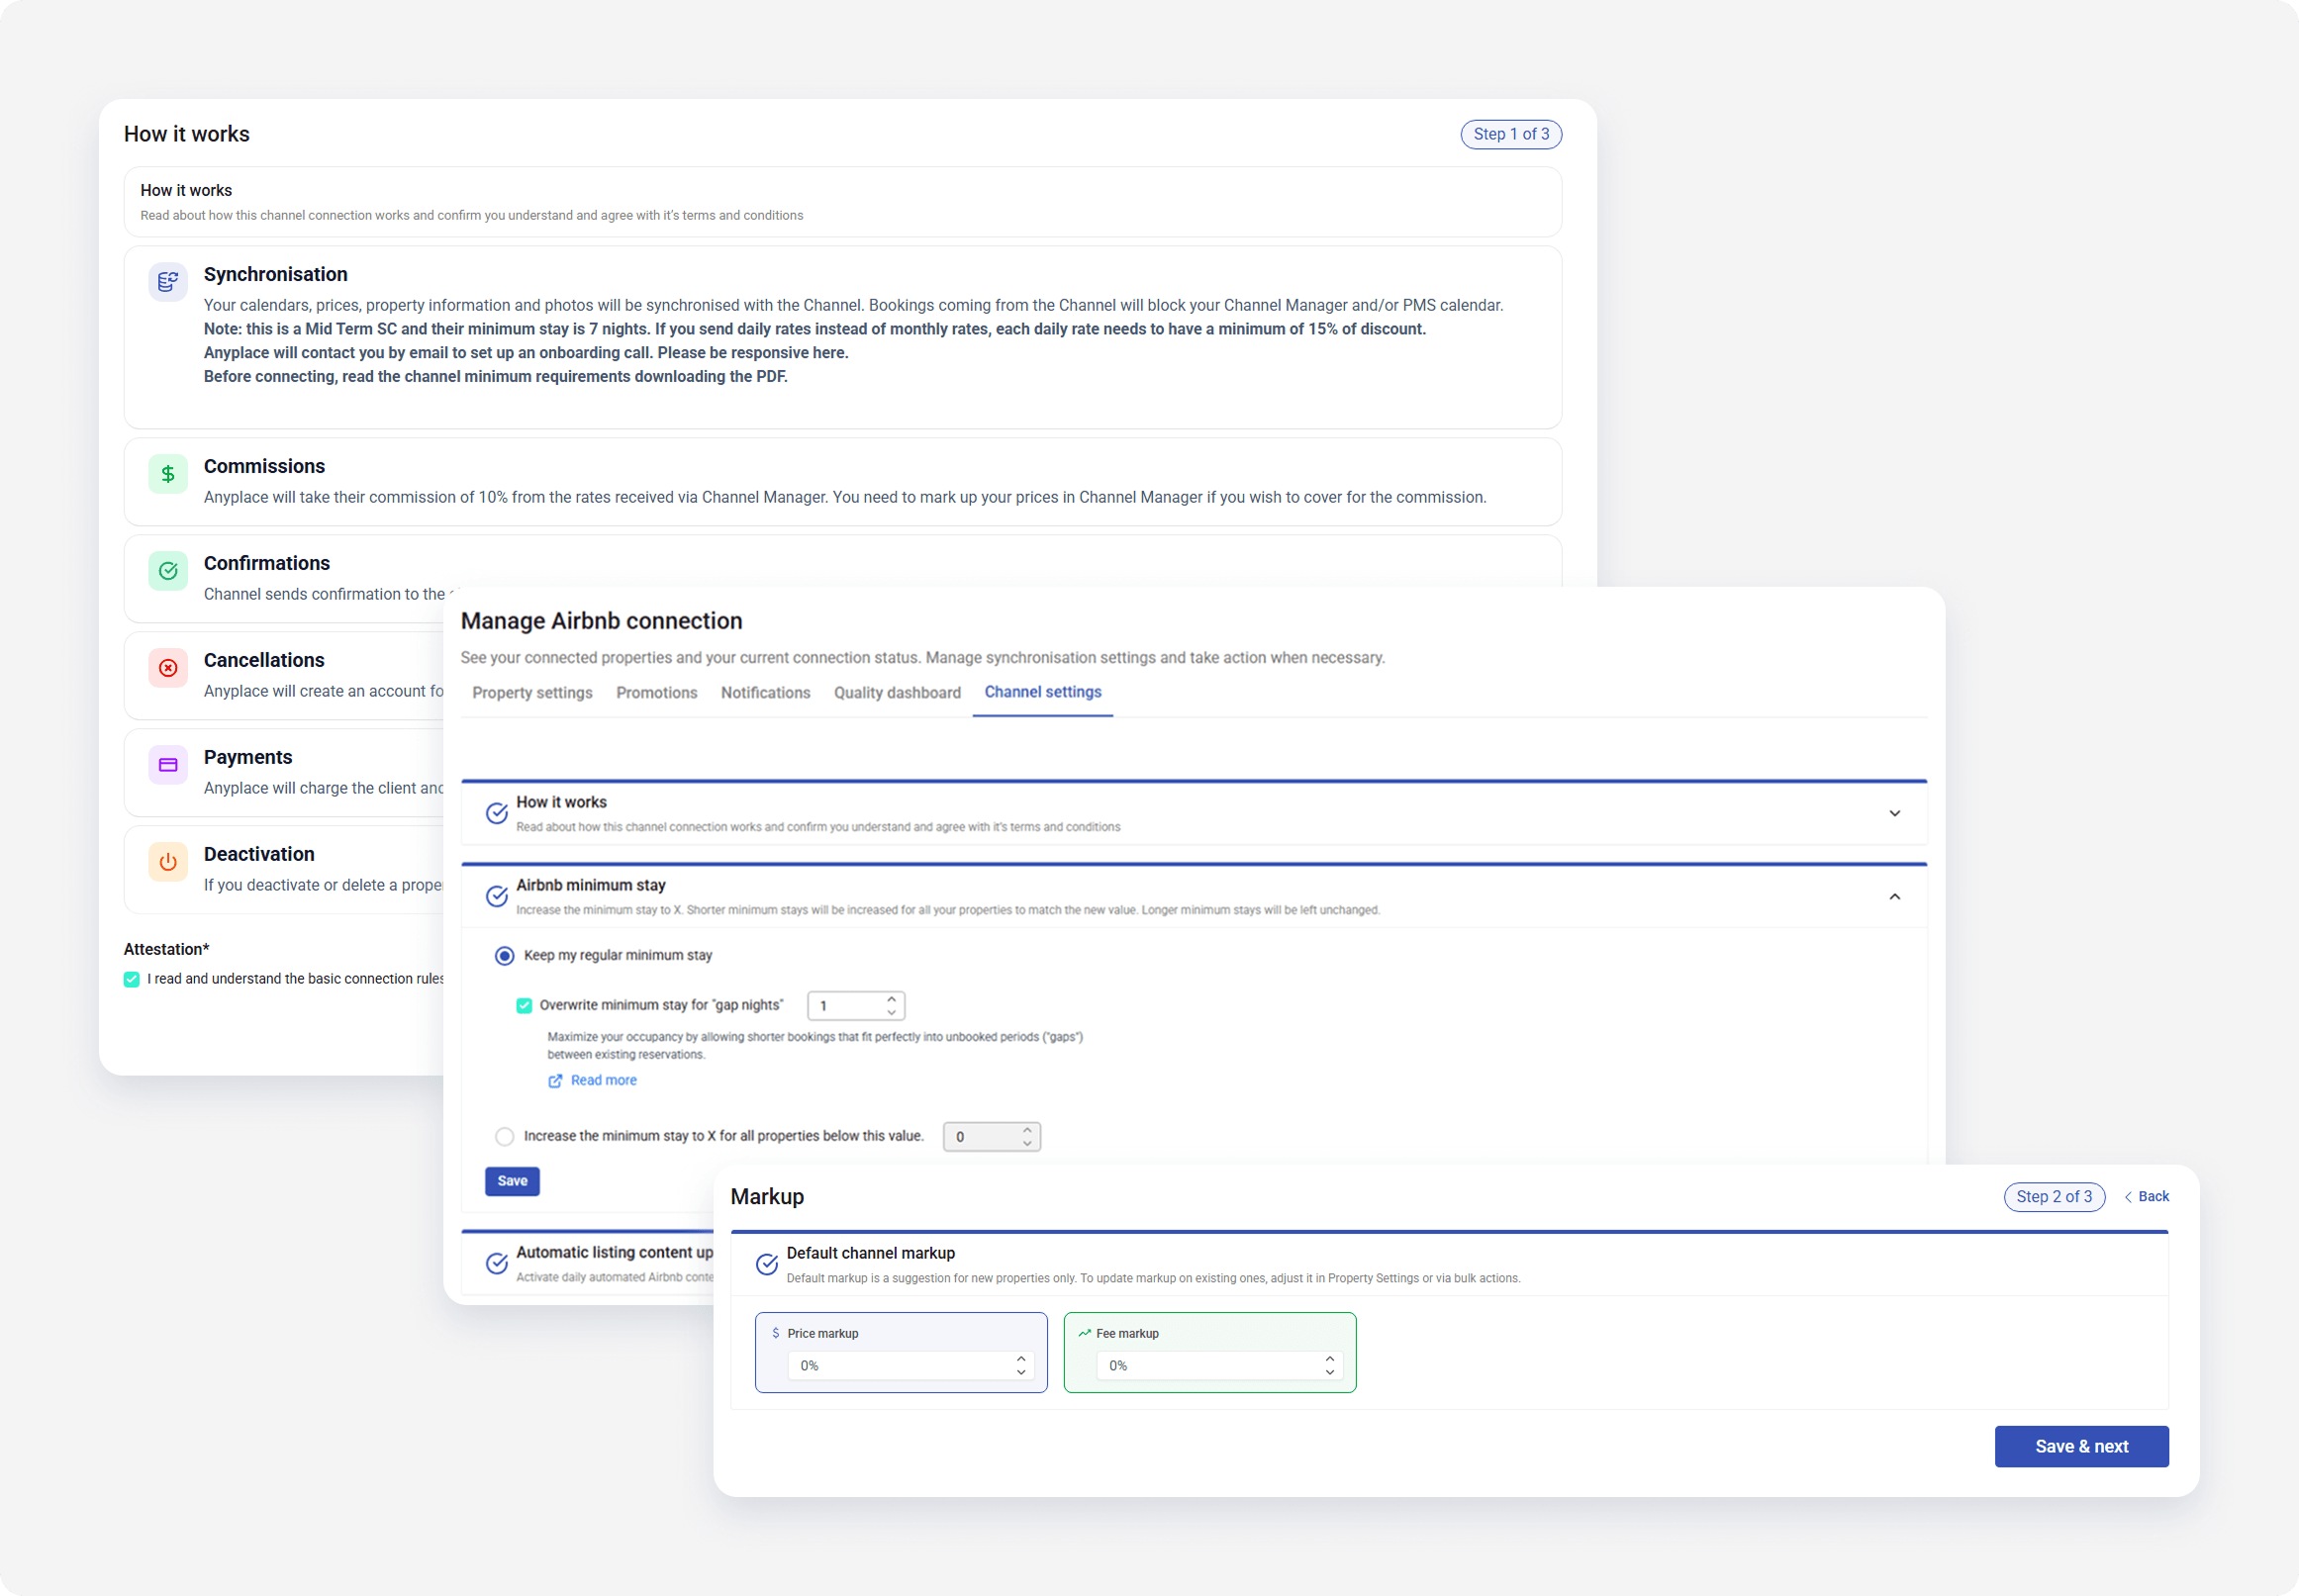This screenshot has height=1596, width=2299.
Task: Click the trend arrow icon in Fee markup
Action: (1084, 1333)
